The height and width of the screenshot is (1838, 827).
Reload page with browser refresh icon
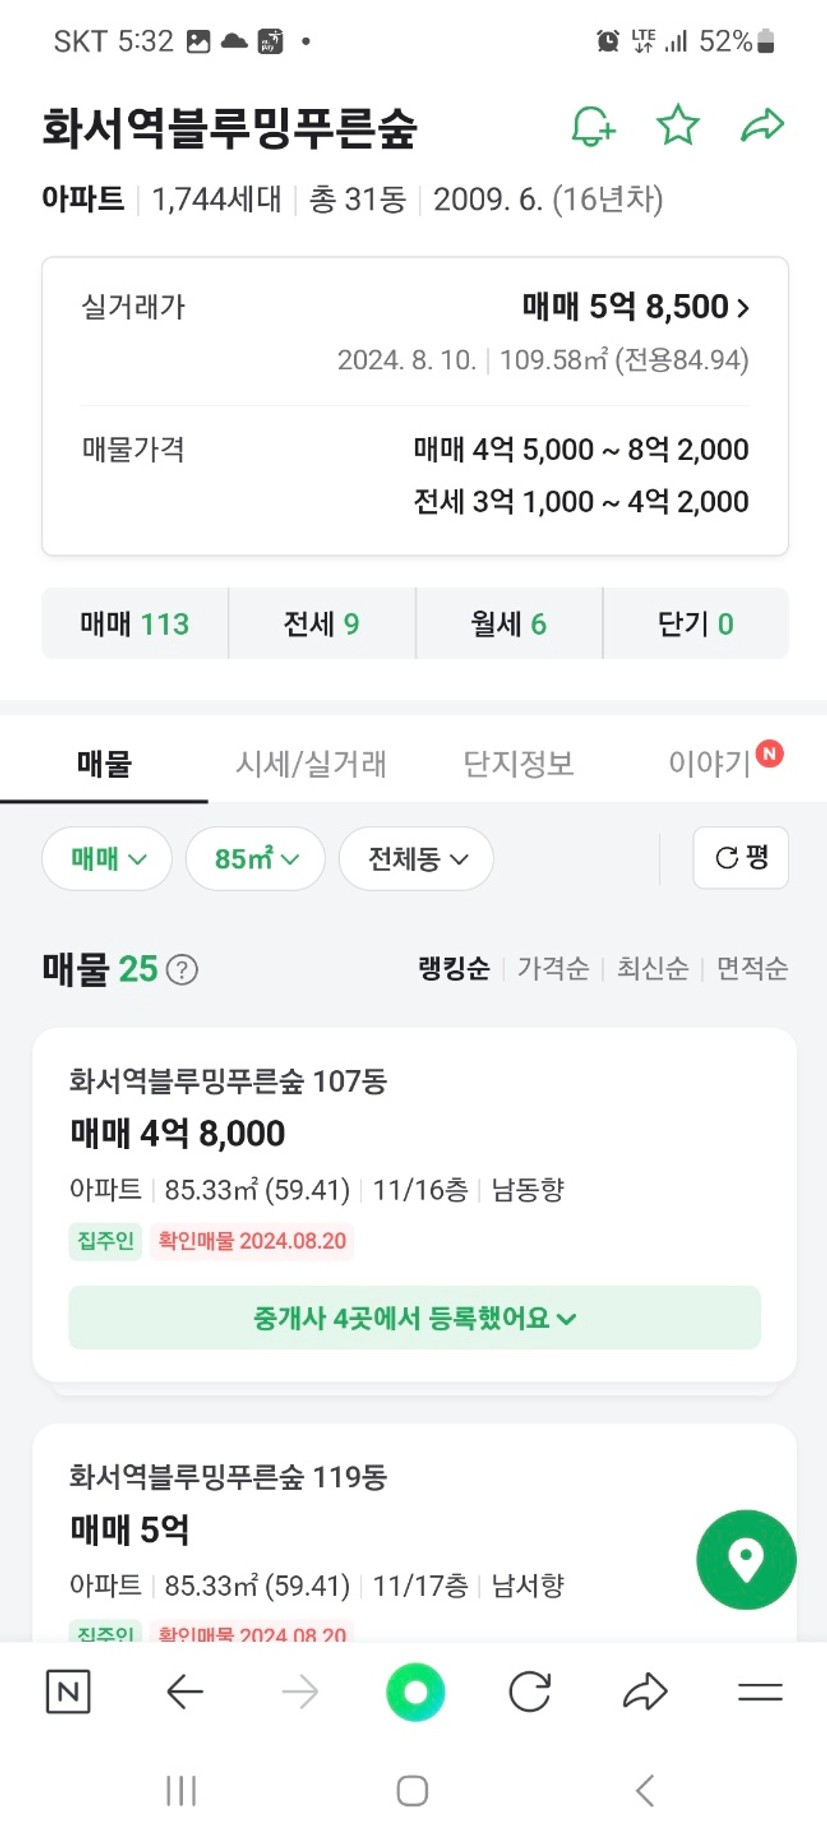[x=530, y=1691]
